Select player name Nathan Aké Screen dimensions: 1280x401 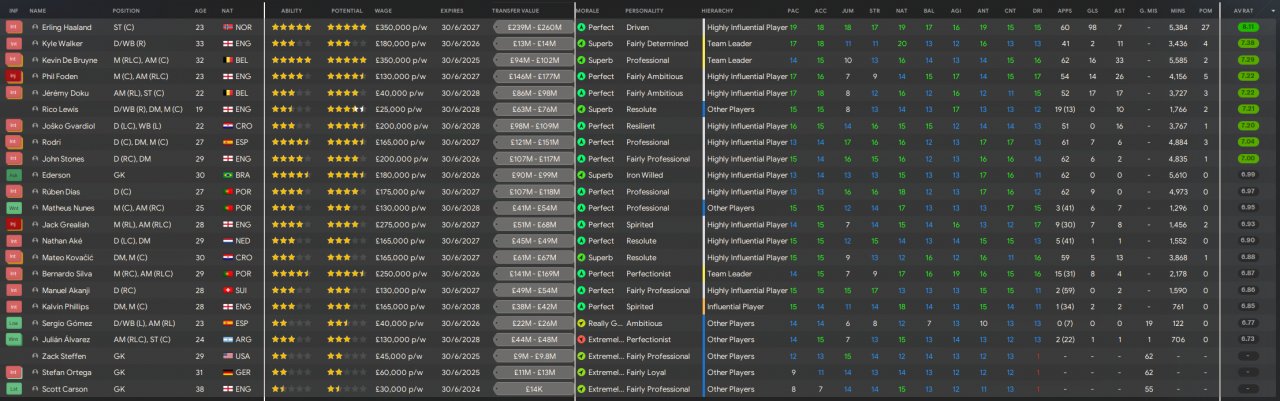[60, 241]
